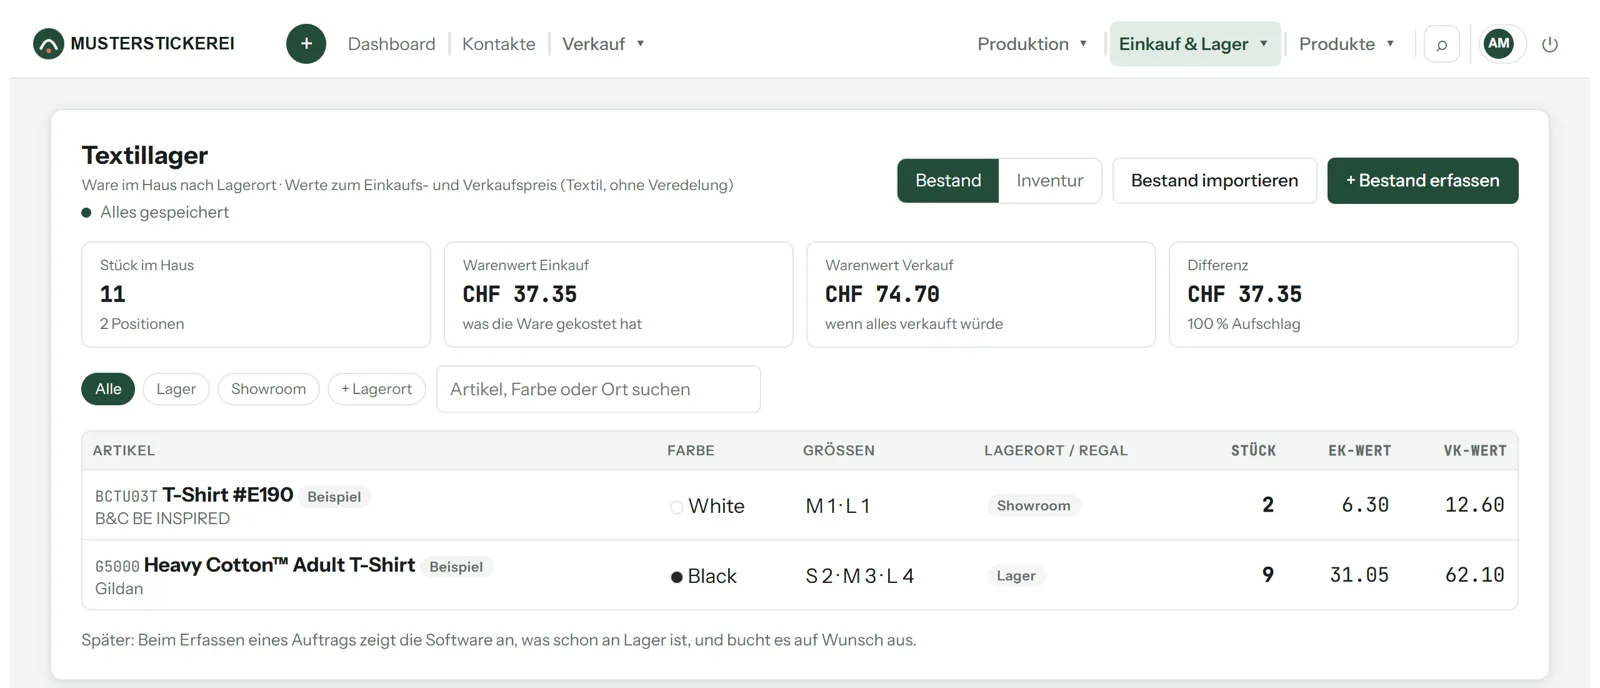Add a new location with + Lagerort

377,389
